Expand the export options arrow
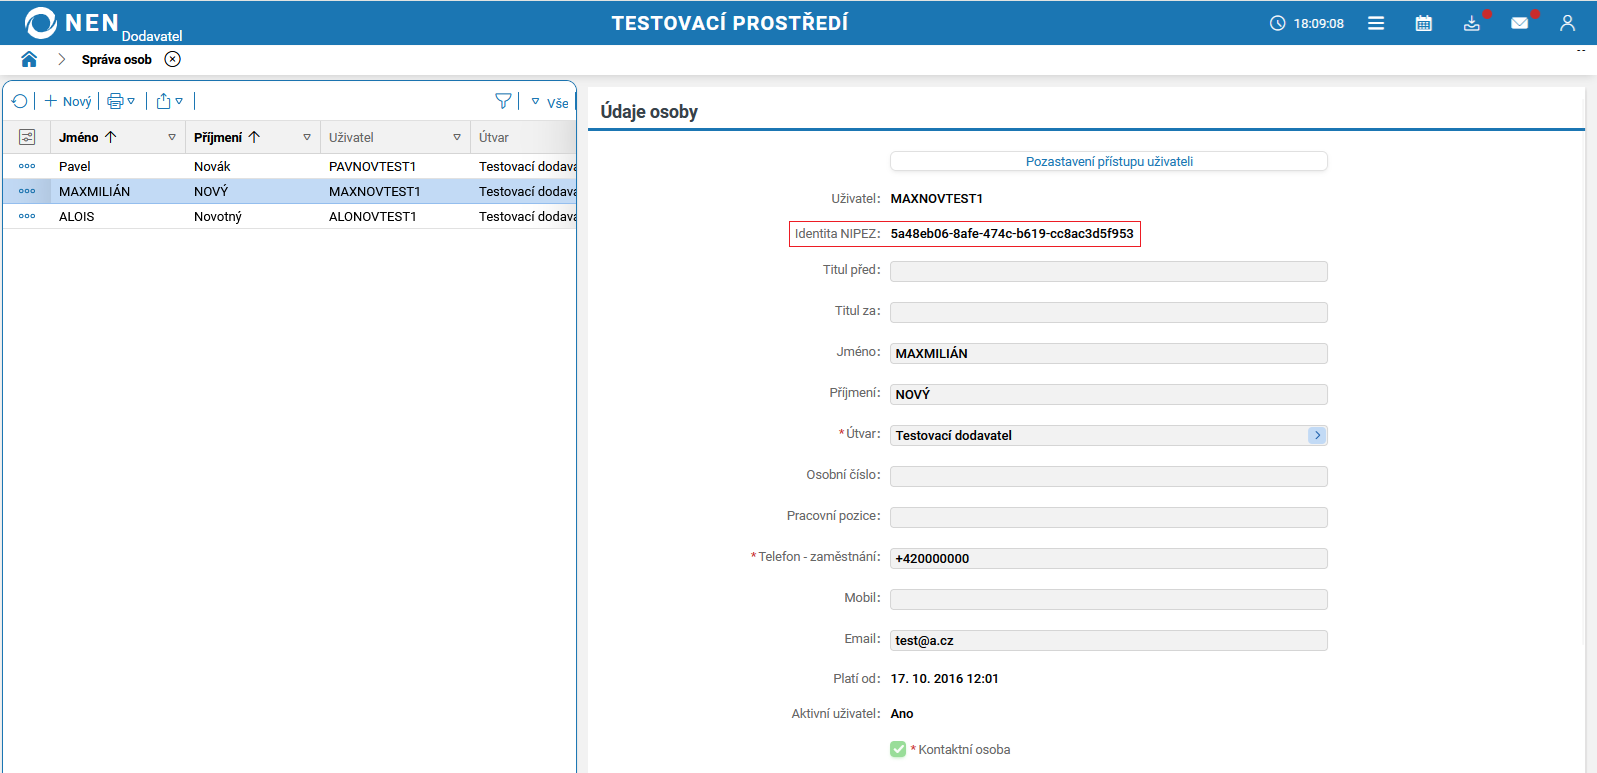This screenshot has width=1597, height=773. coord(179,101)
